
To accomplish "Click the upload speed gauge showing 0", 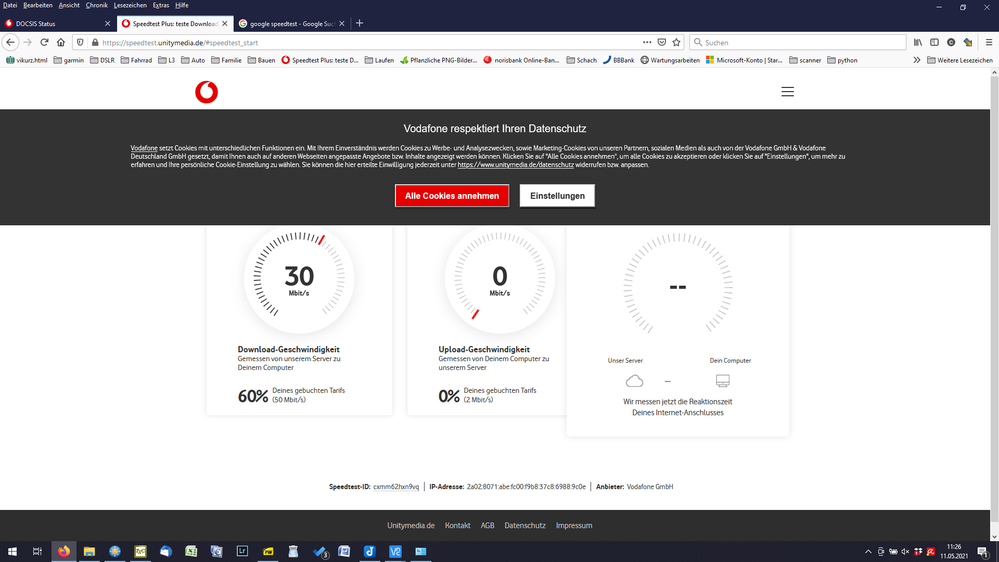I will point(500,278).
